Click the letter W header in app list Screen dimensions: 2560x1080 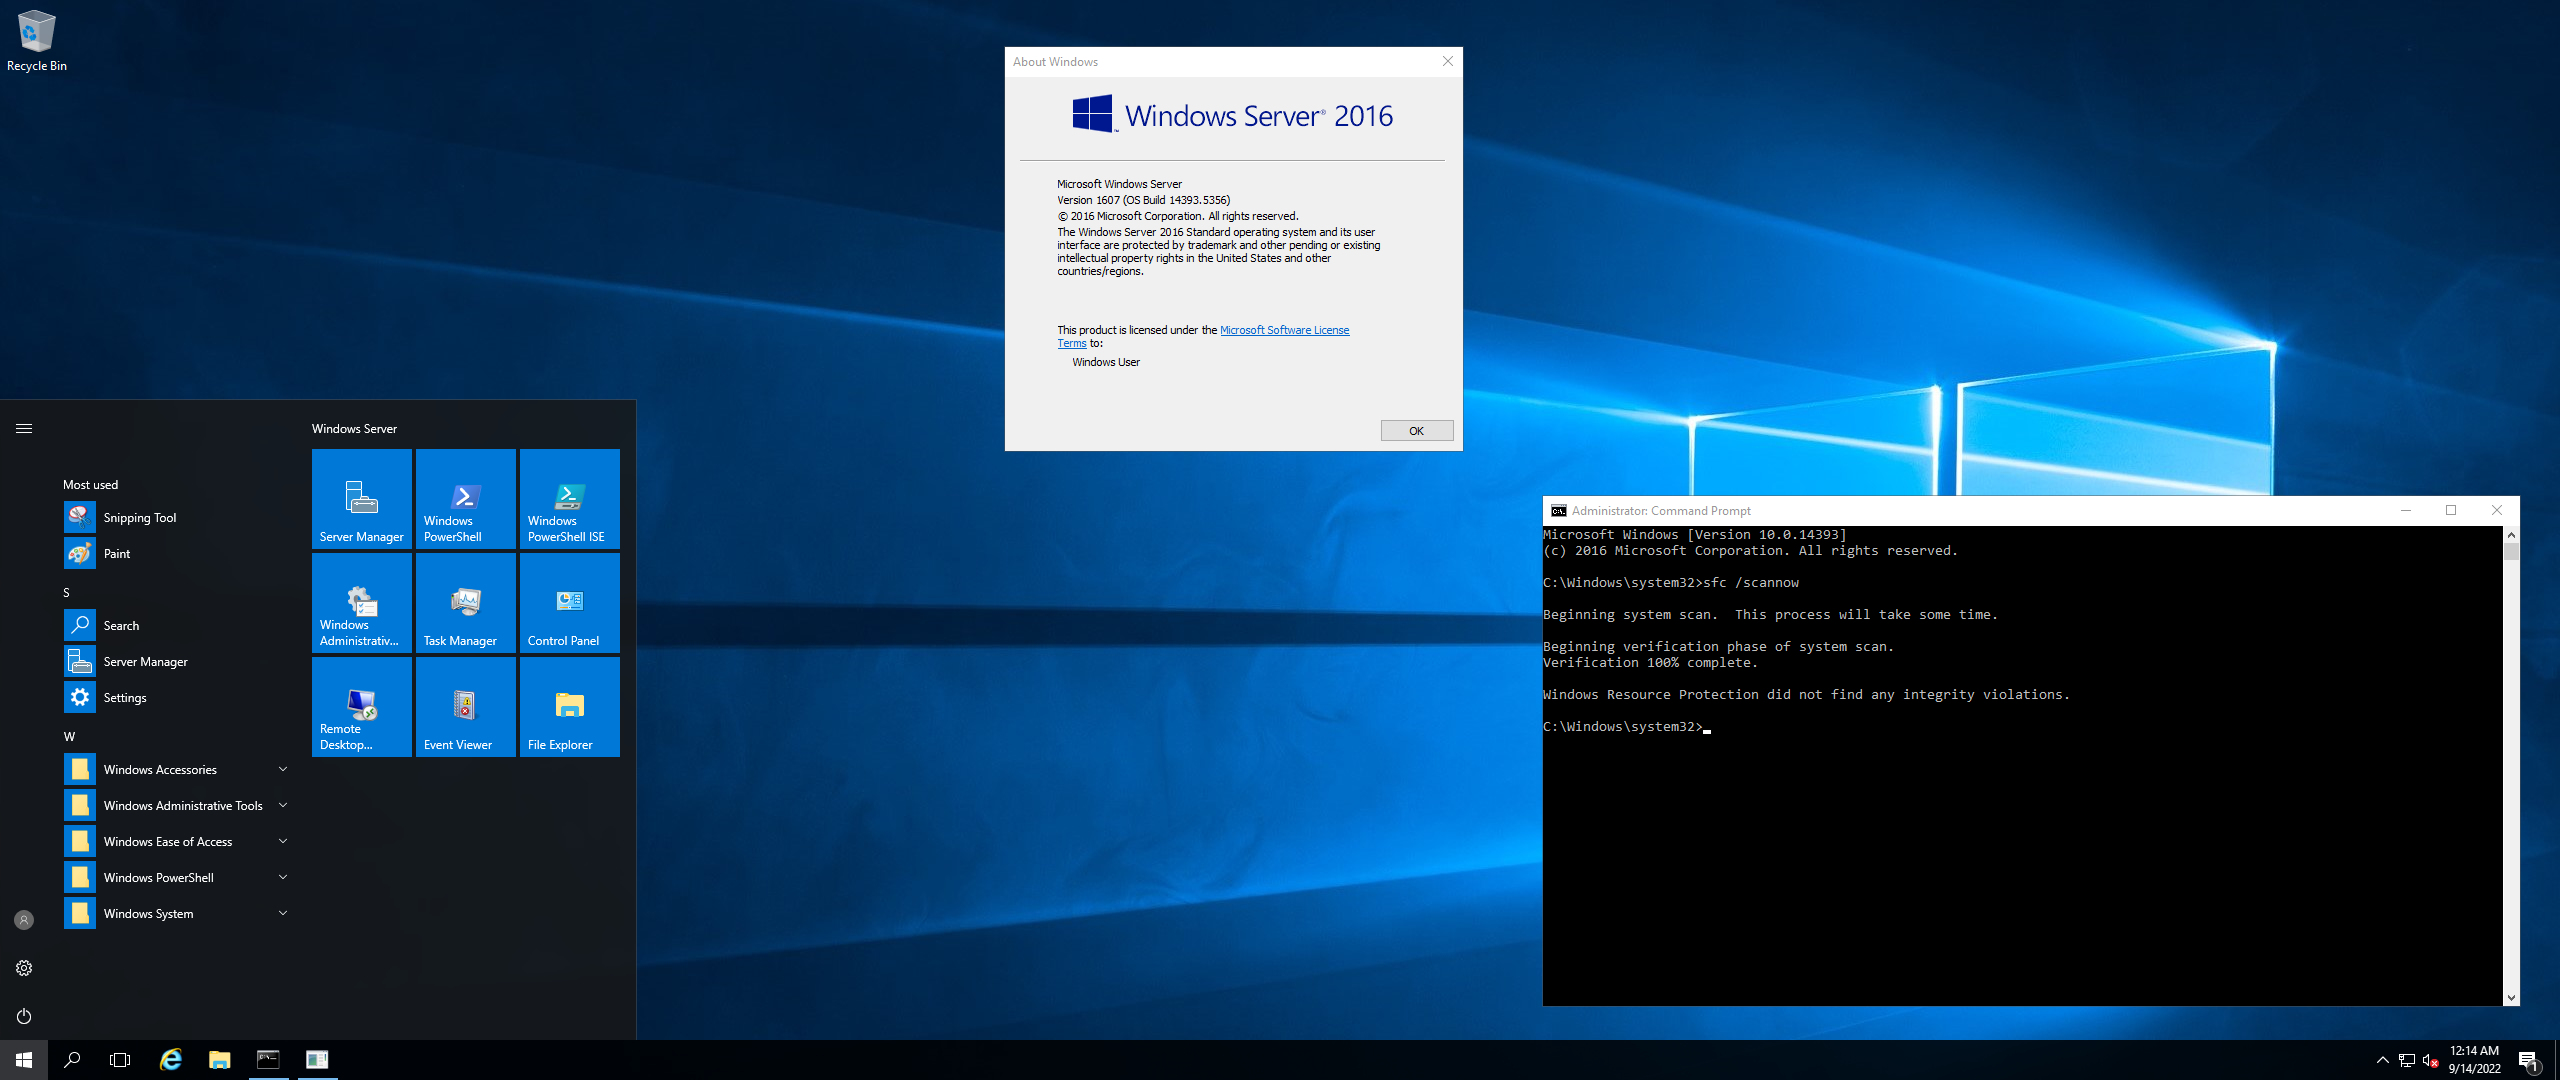point(69,737)
